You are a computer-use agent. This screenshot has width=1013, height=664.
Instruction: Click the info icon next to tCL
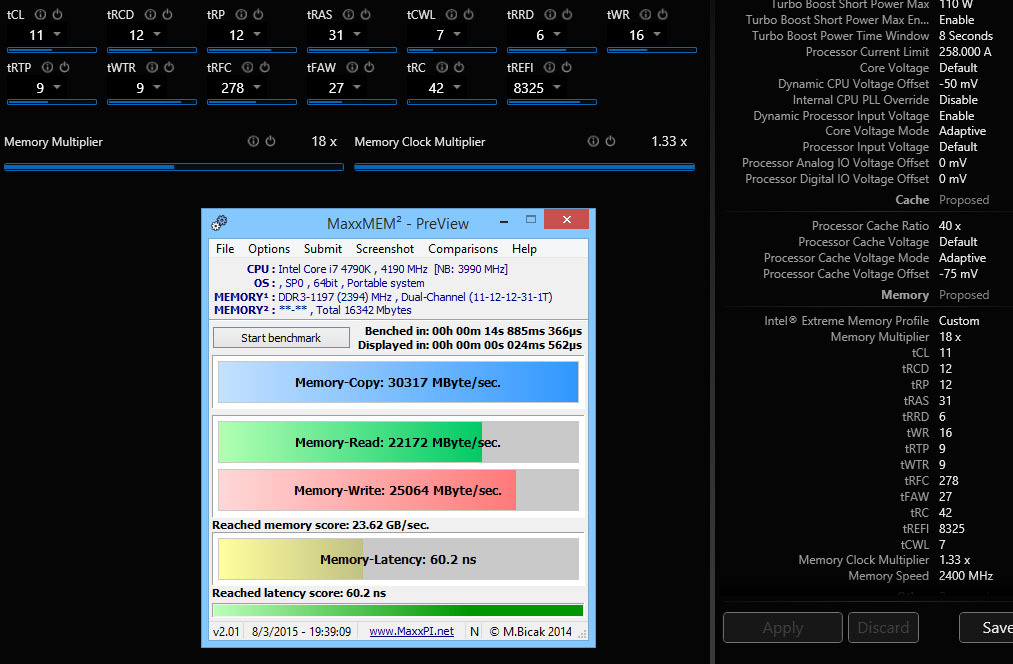(x=40, y=14)
